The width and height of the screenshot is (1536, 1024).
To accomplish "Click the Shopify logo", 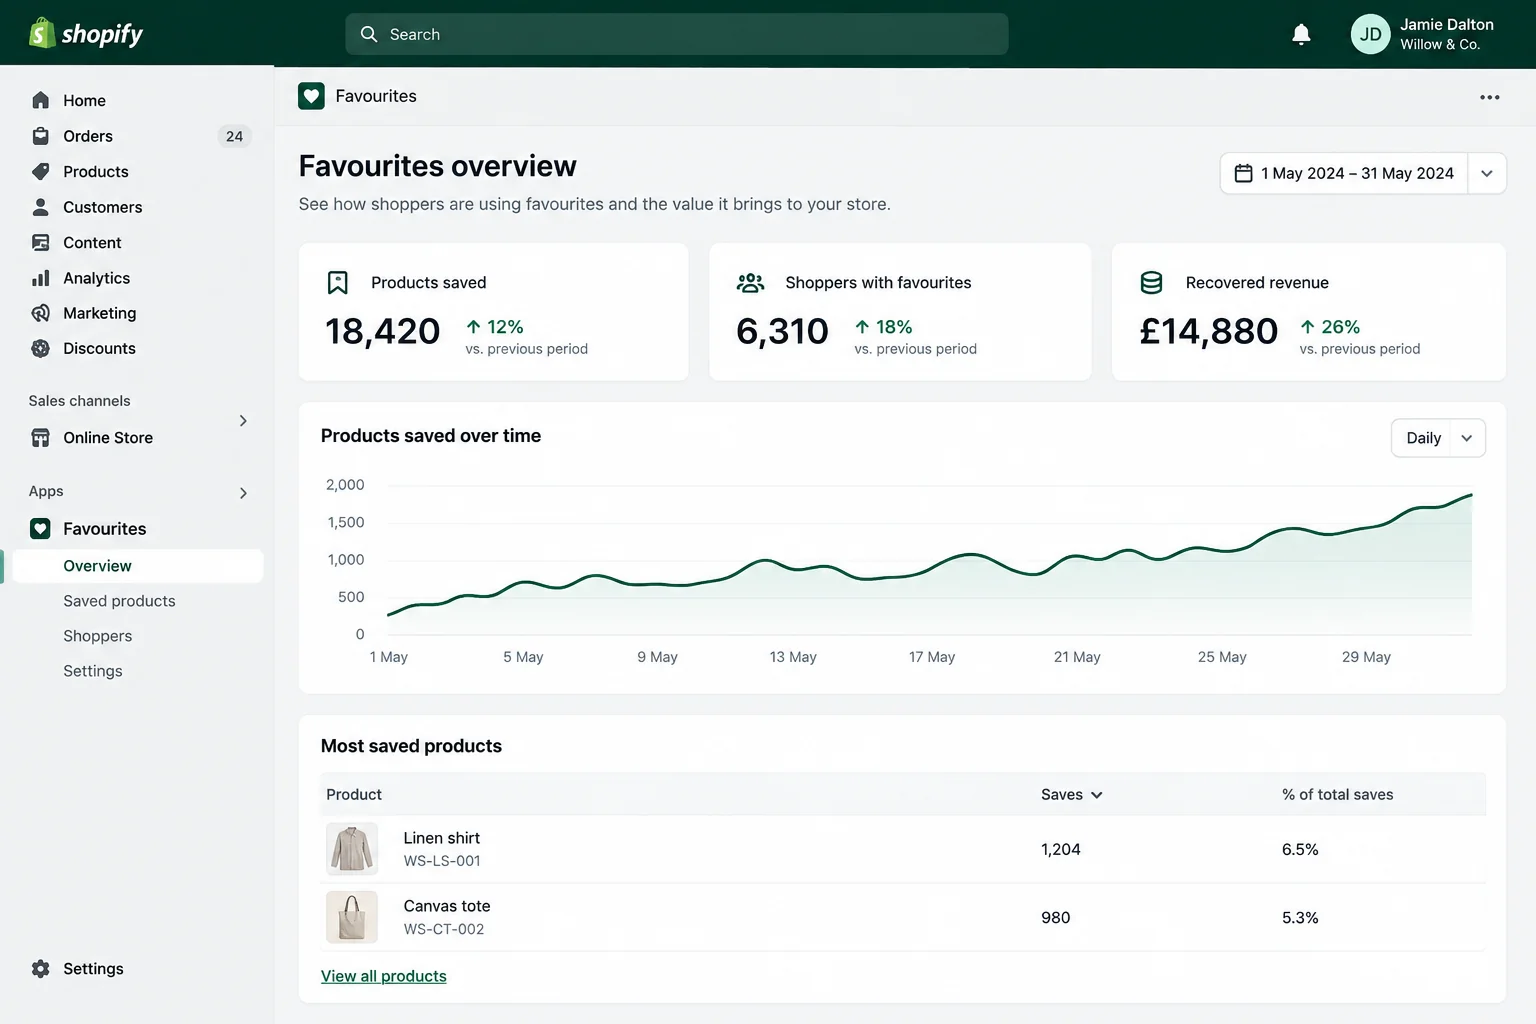I will [x=86, y=34].
